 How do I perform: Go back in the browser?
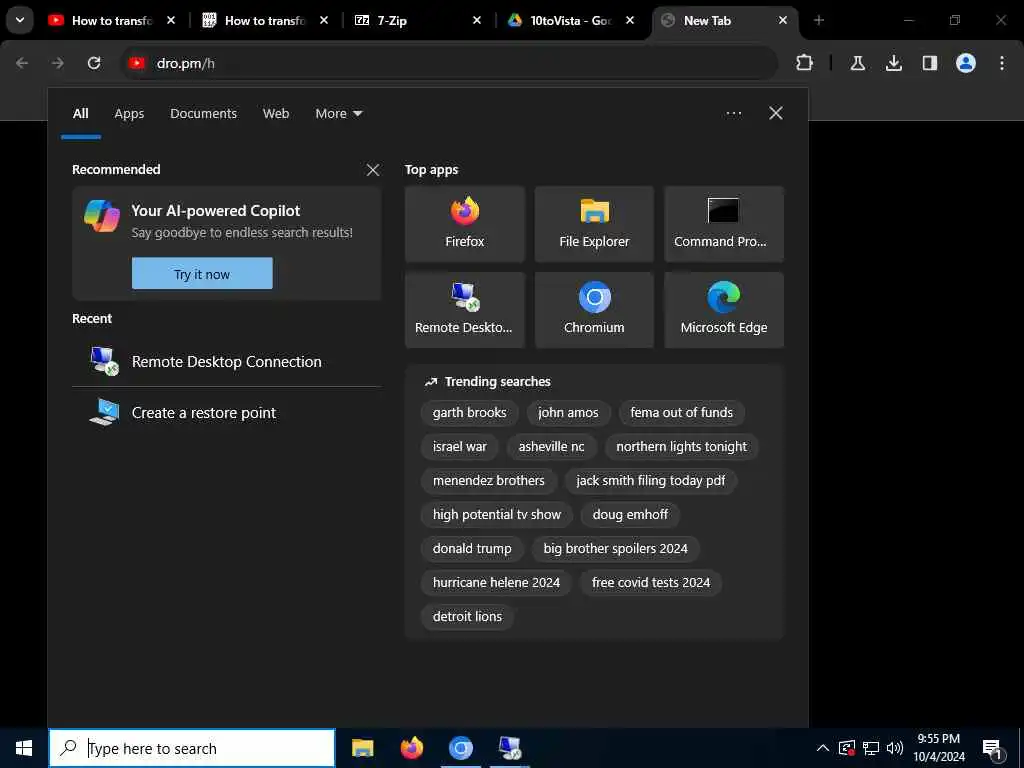point(22,63)
